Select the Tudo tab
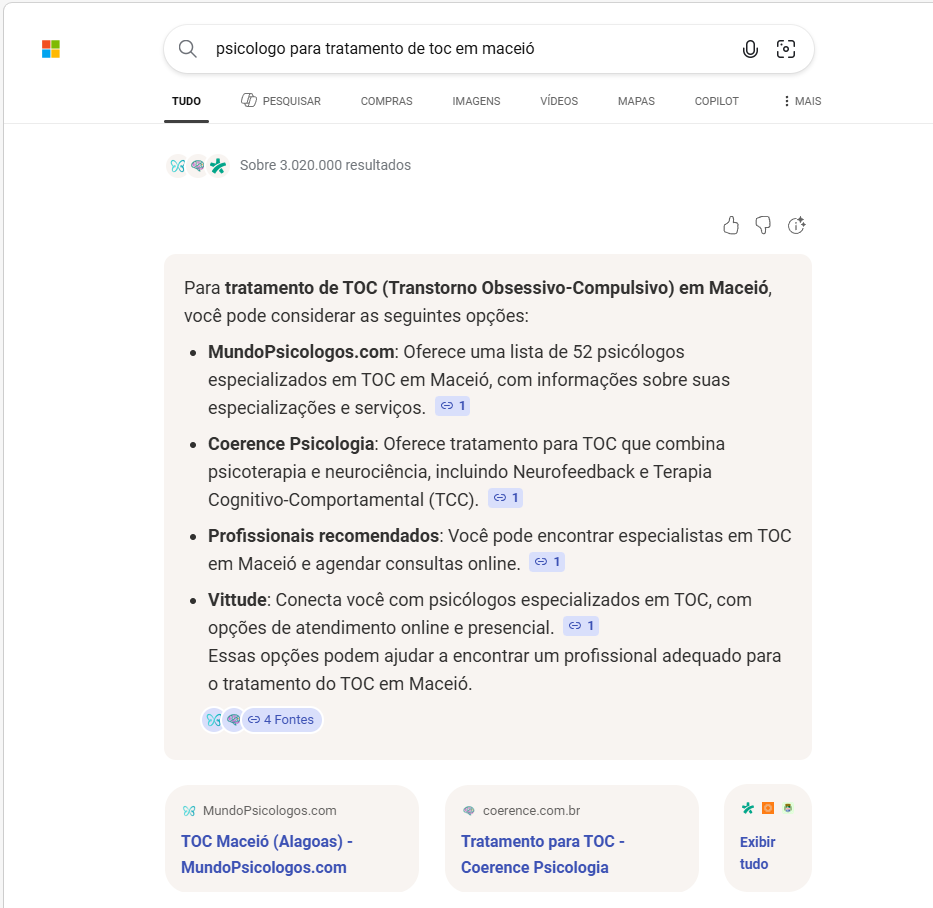Image resolution: width=933 pixels, height=908 pixels. point(186,101)
